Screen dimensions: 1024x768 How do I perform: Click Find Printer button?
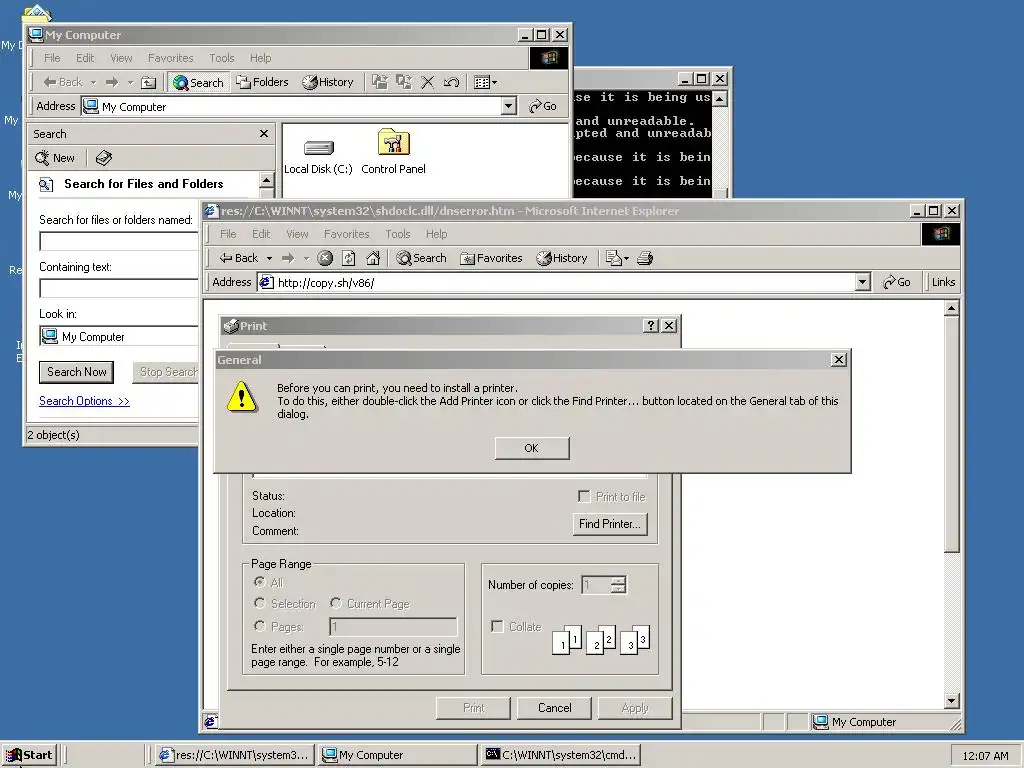pos(609,524)
